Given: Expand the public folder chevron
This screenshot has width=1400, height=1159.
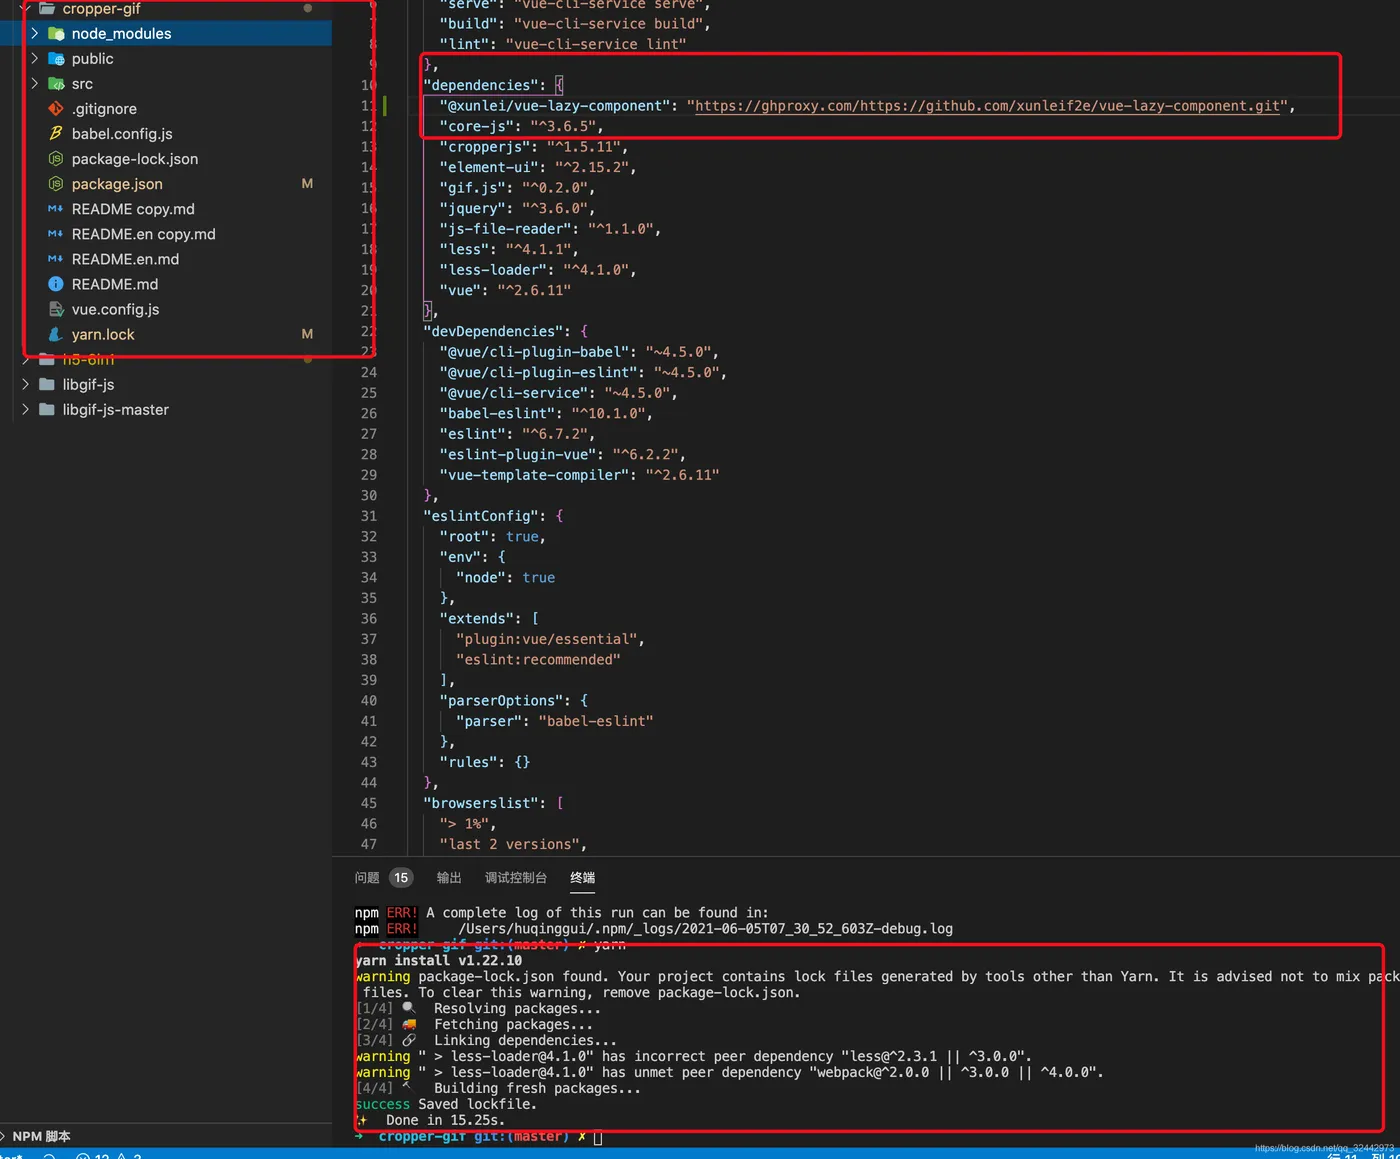Looking at the screenshot, I should (x=35, y=59).
